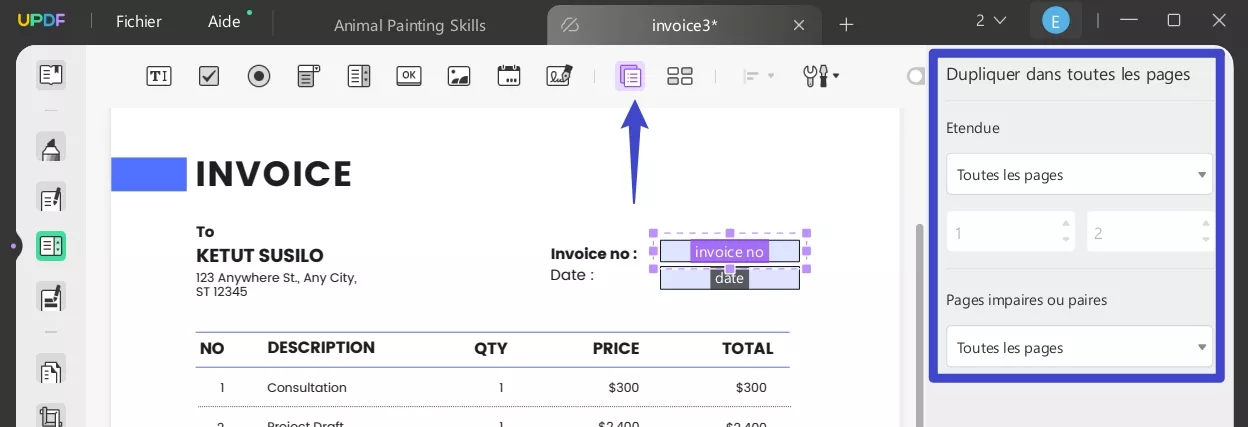Open the Reader mode in sidebar
The width and height of the screenshot is (1248, 427).
[51, 75]
